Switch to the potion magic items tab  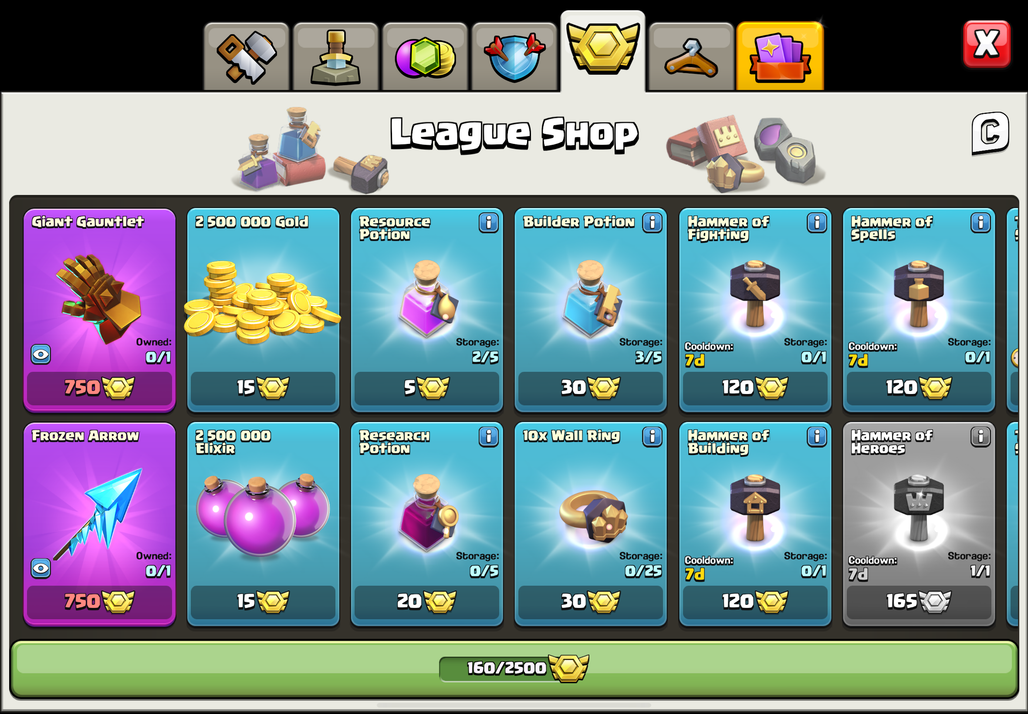coord(336,56)
